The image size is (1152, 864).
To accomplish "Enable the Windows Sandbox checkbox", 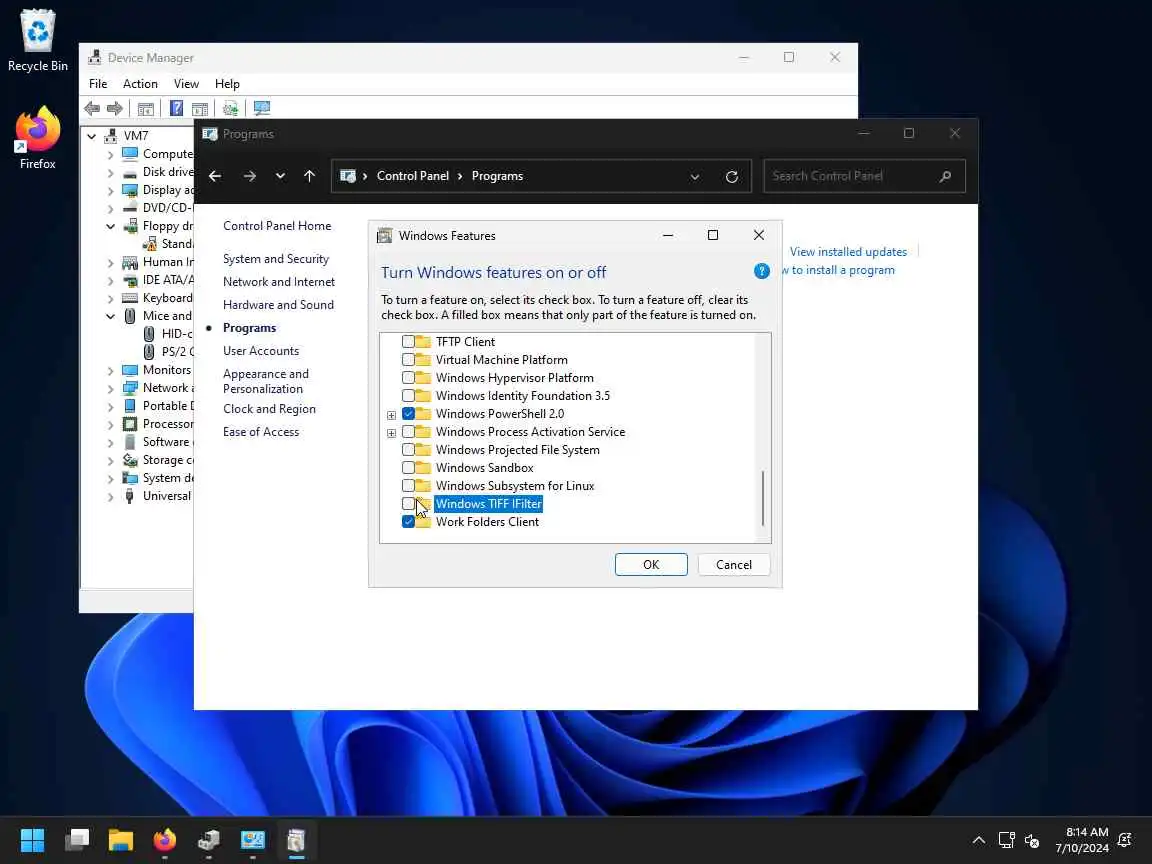I will point(408,468).
